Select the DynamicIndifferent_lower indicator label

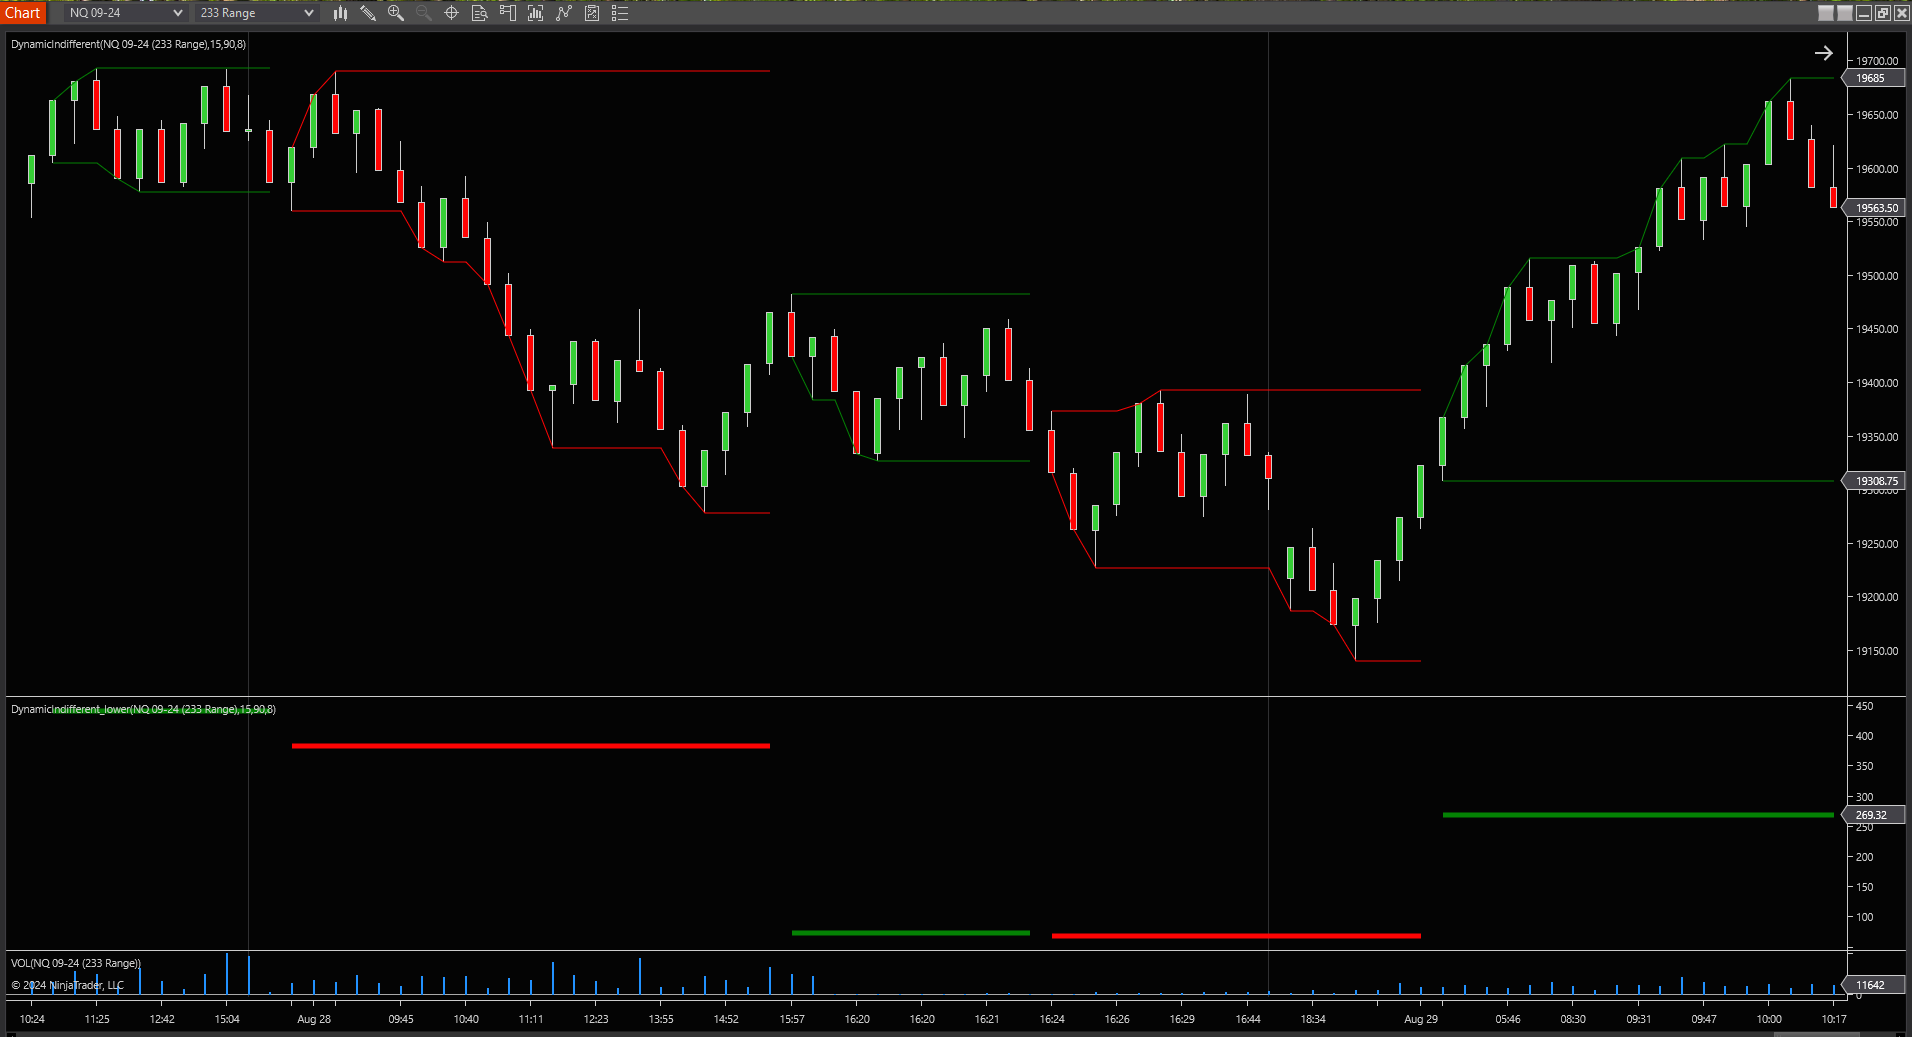tap(143, 709)
